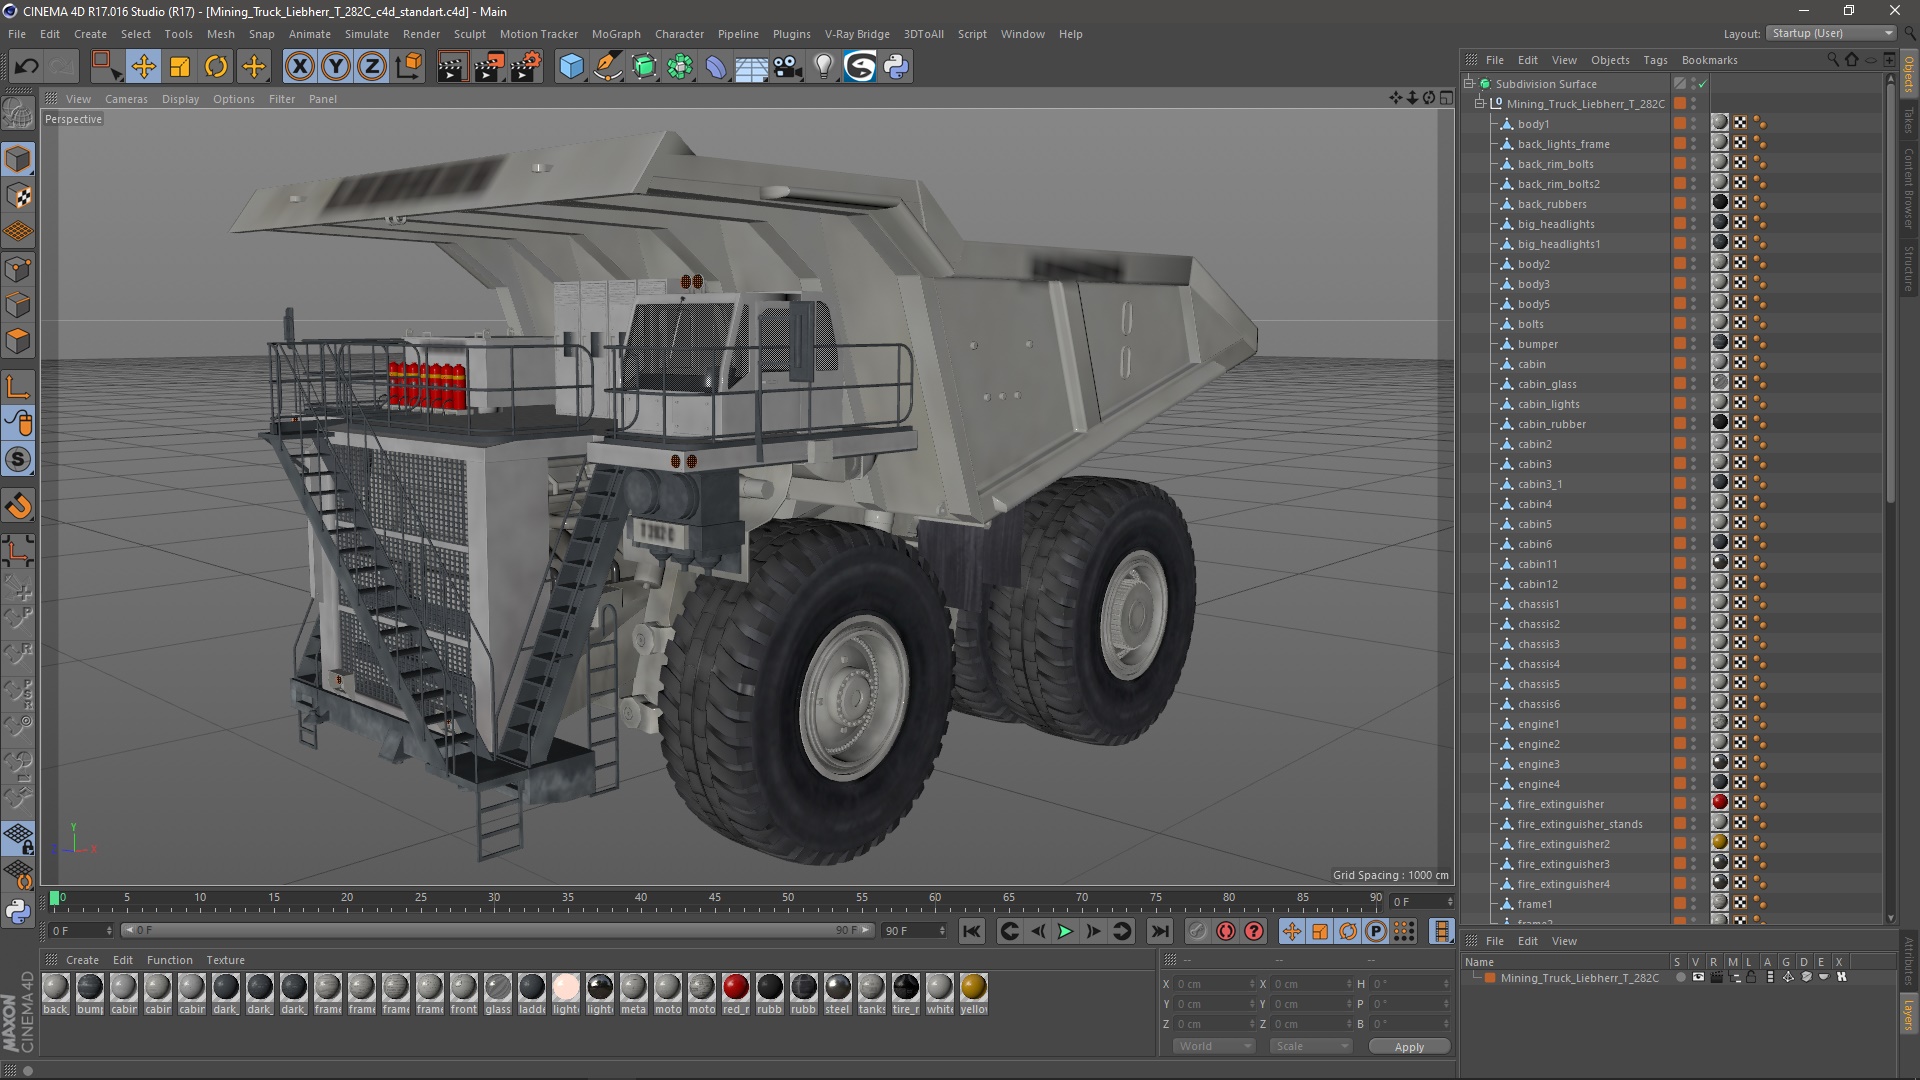Viewport: 1920px width, 1080px height.
Task: Toggle viewport maximize icon
Action: tap(1446, 98)
